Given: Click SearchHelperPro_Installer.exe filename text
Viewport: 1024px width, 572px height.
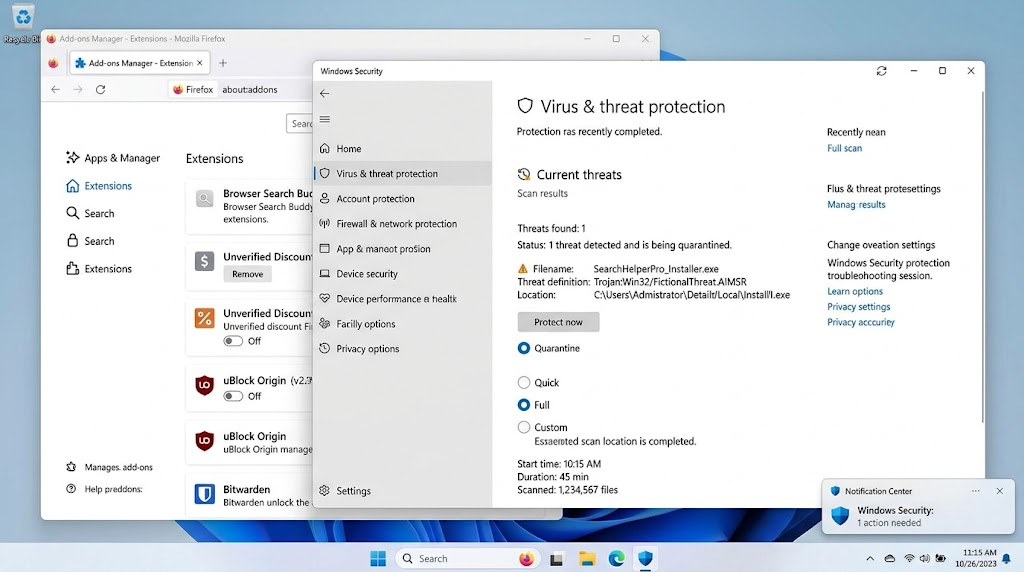Looking at the screenshot, I should (656, 268).
